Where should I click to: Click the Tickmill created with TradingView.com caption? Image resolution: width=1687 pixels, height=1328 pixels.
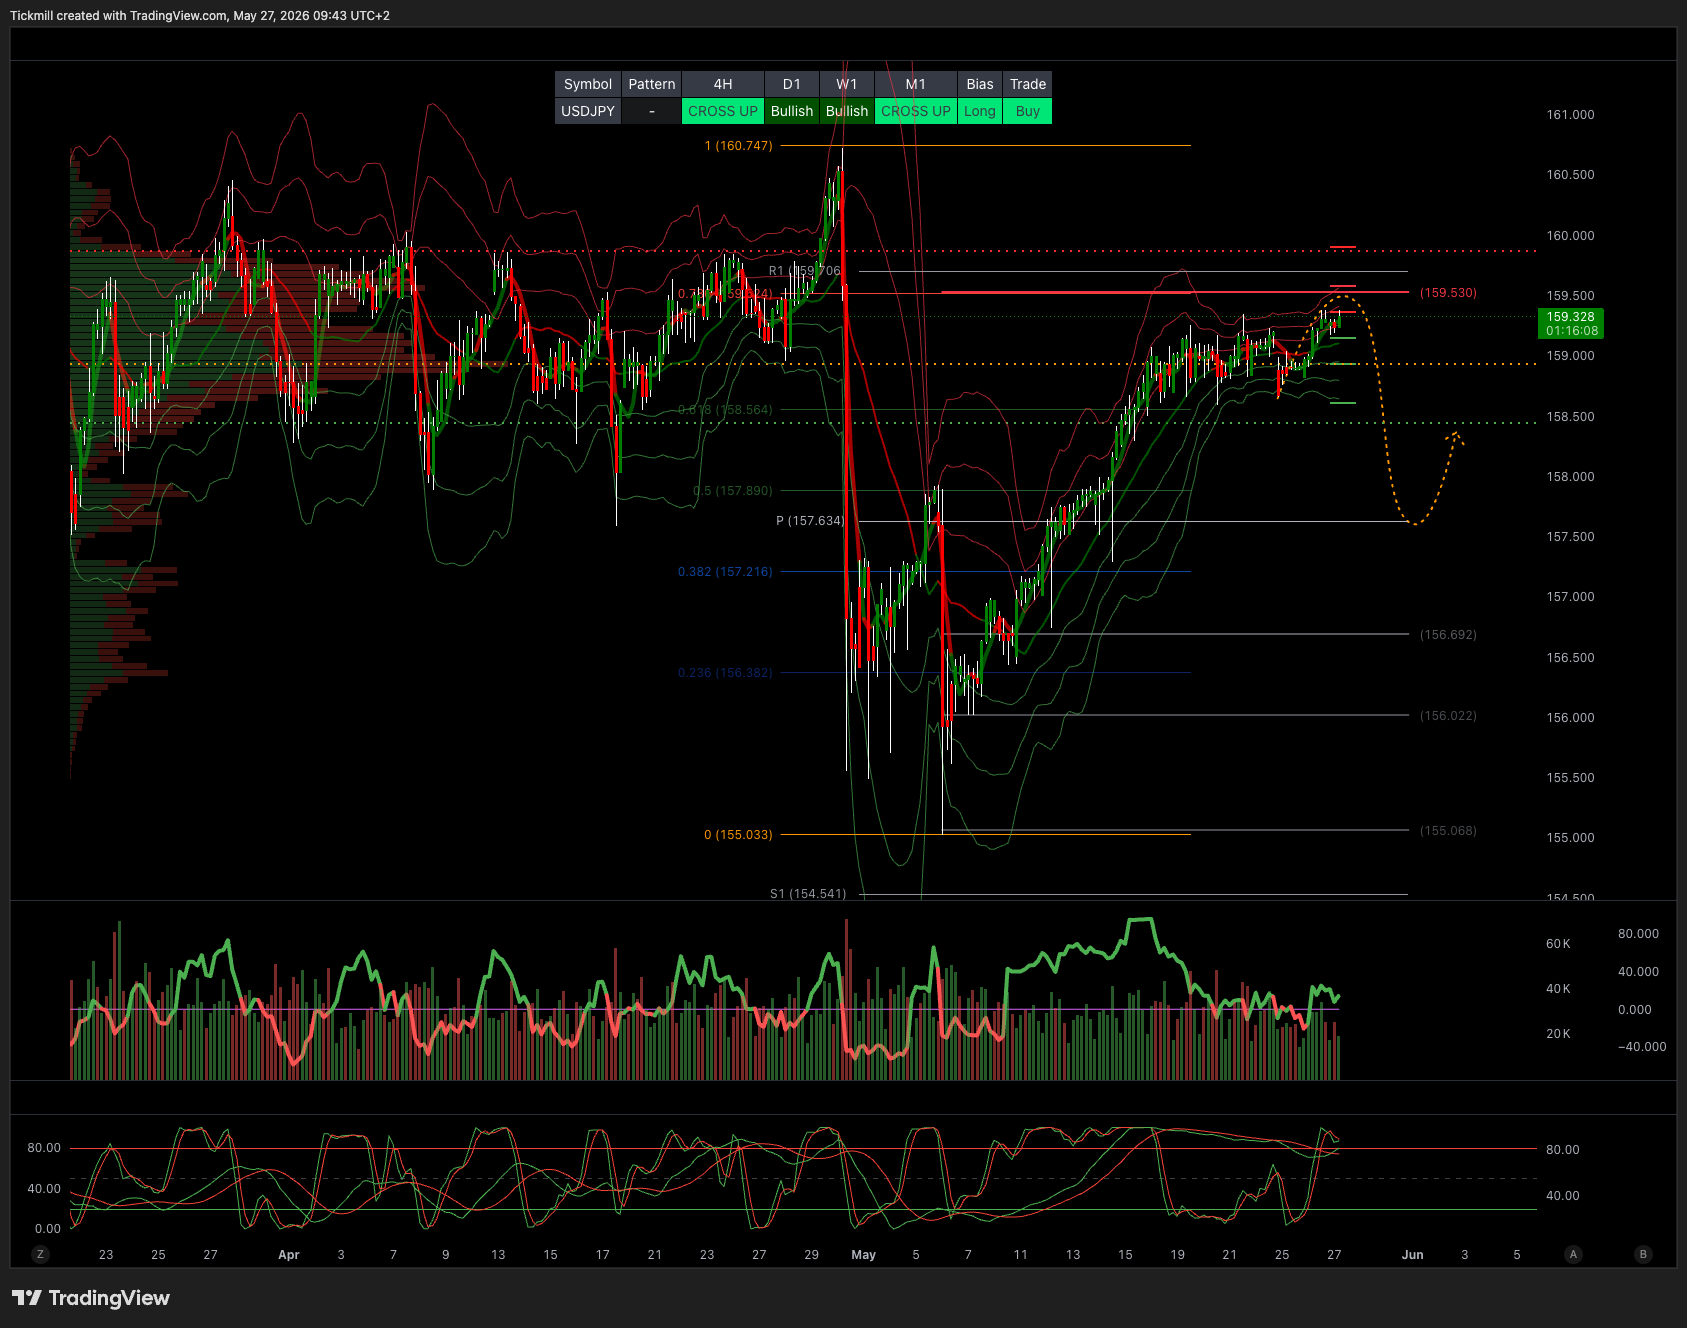point(200,16)
